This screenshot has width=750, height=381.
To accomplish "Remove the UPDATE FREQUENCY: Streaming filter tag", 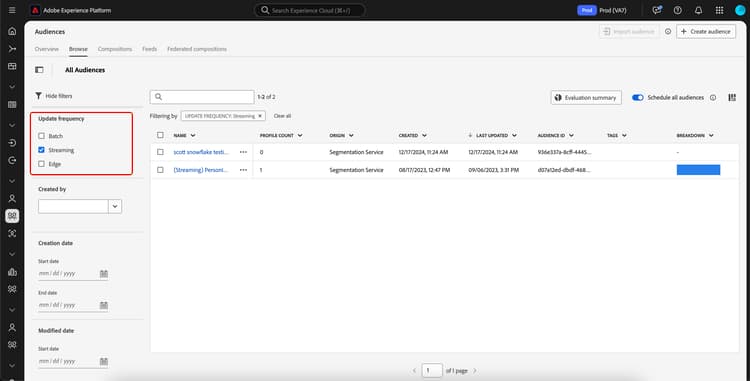I will tap(260, 116).
